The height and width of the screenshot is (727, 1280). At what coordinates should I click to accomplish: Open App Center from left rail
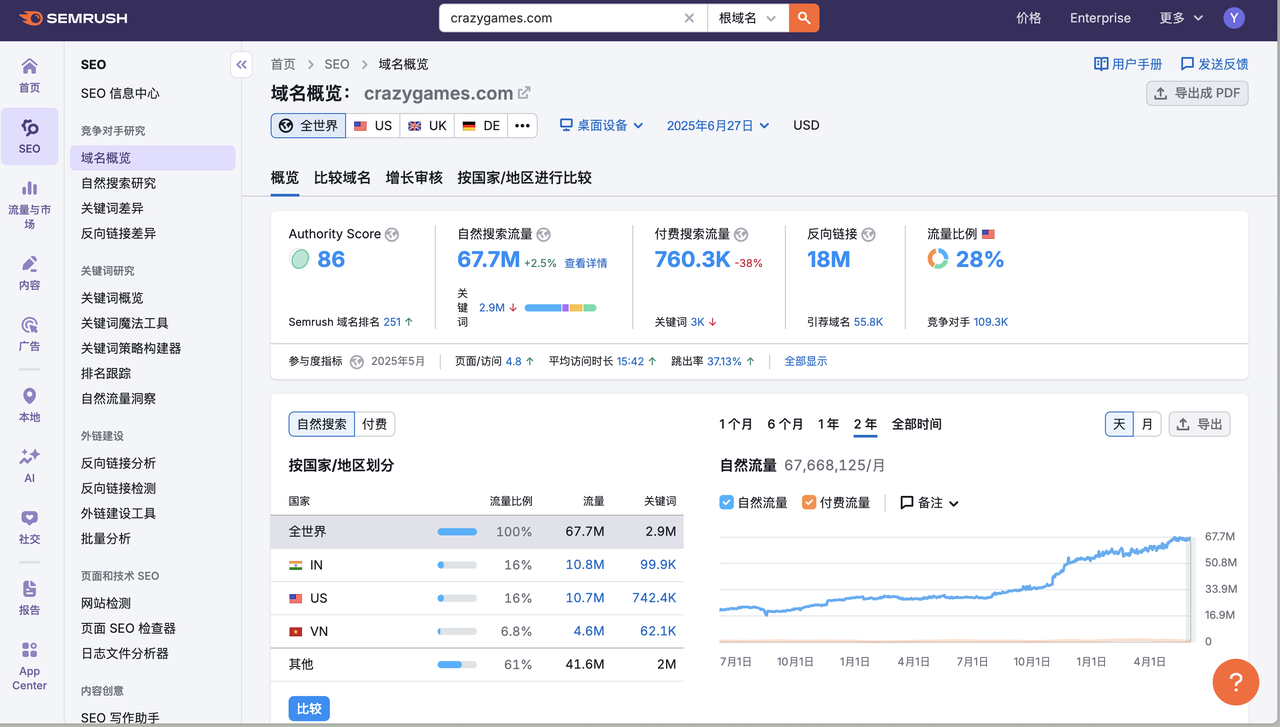click(29, 665)
